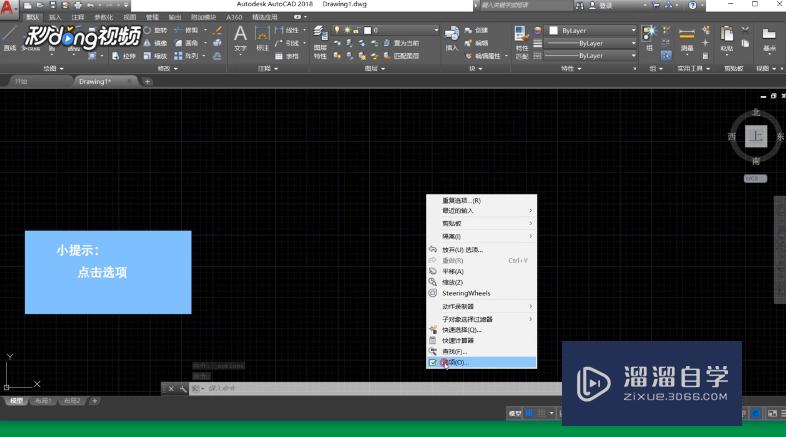The width and height of the screenshot is (786, 437).
Task: Click the ViewCube top face
Action: tap(757, 136)
